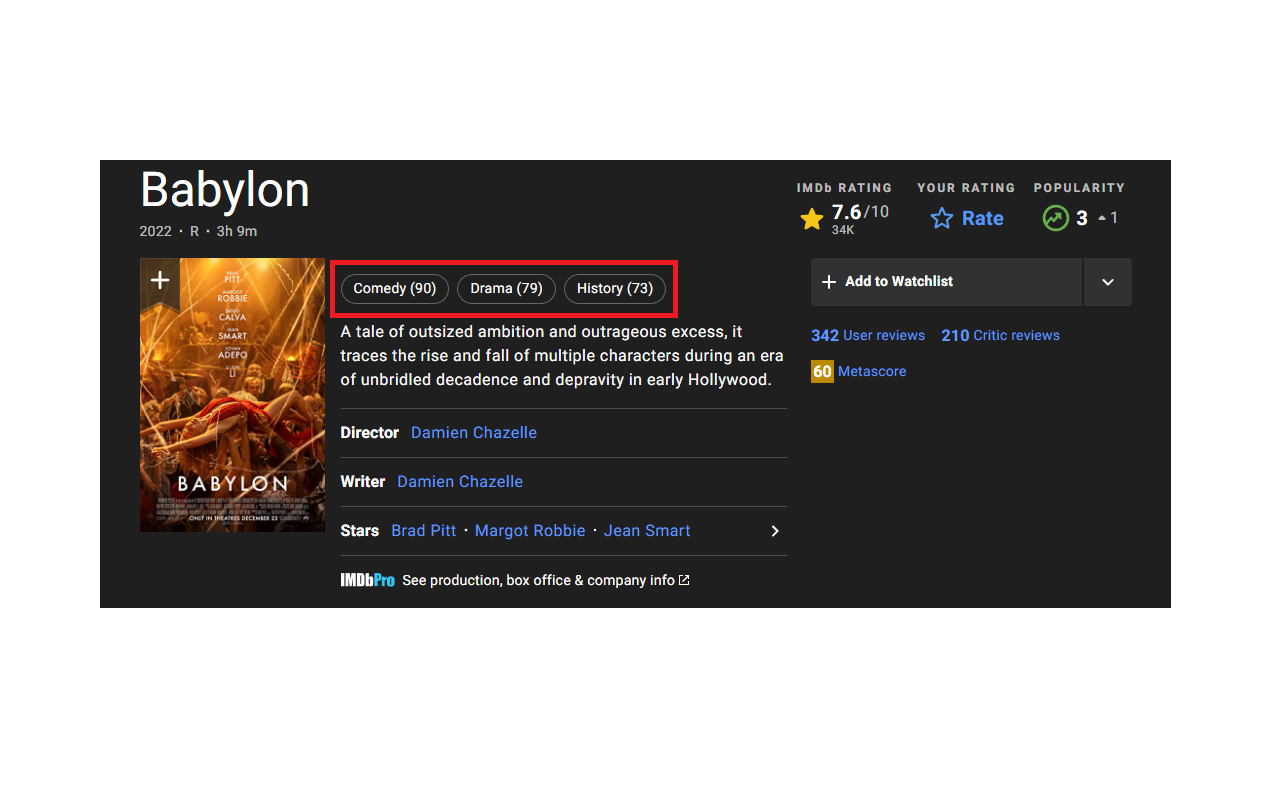Viewport: 1280px width, 800px height.
Task: Click the popularity rank number 3
Action: pos(1082,218)
